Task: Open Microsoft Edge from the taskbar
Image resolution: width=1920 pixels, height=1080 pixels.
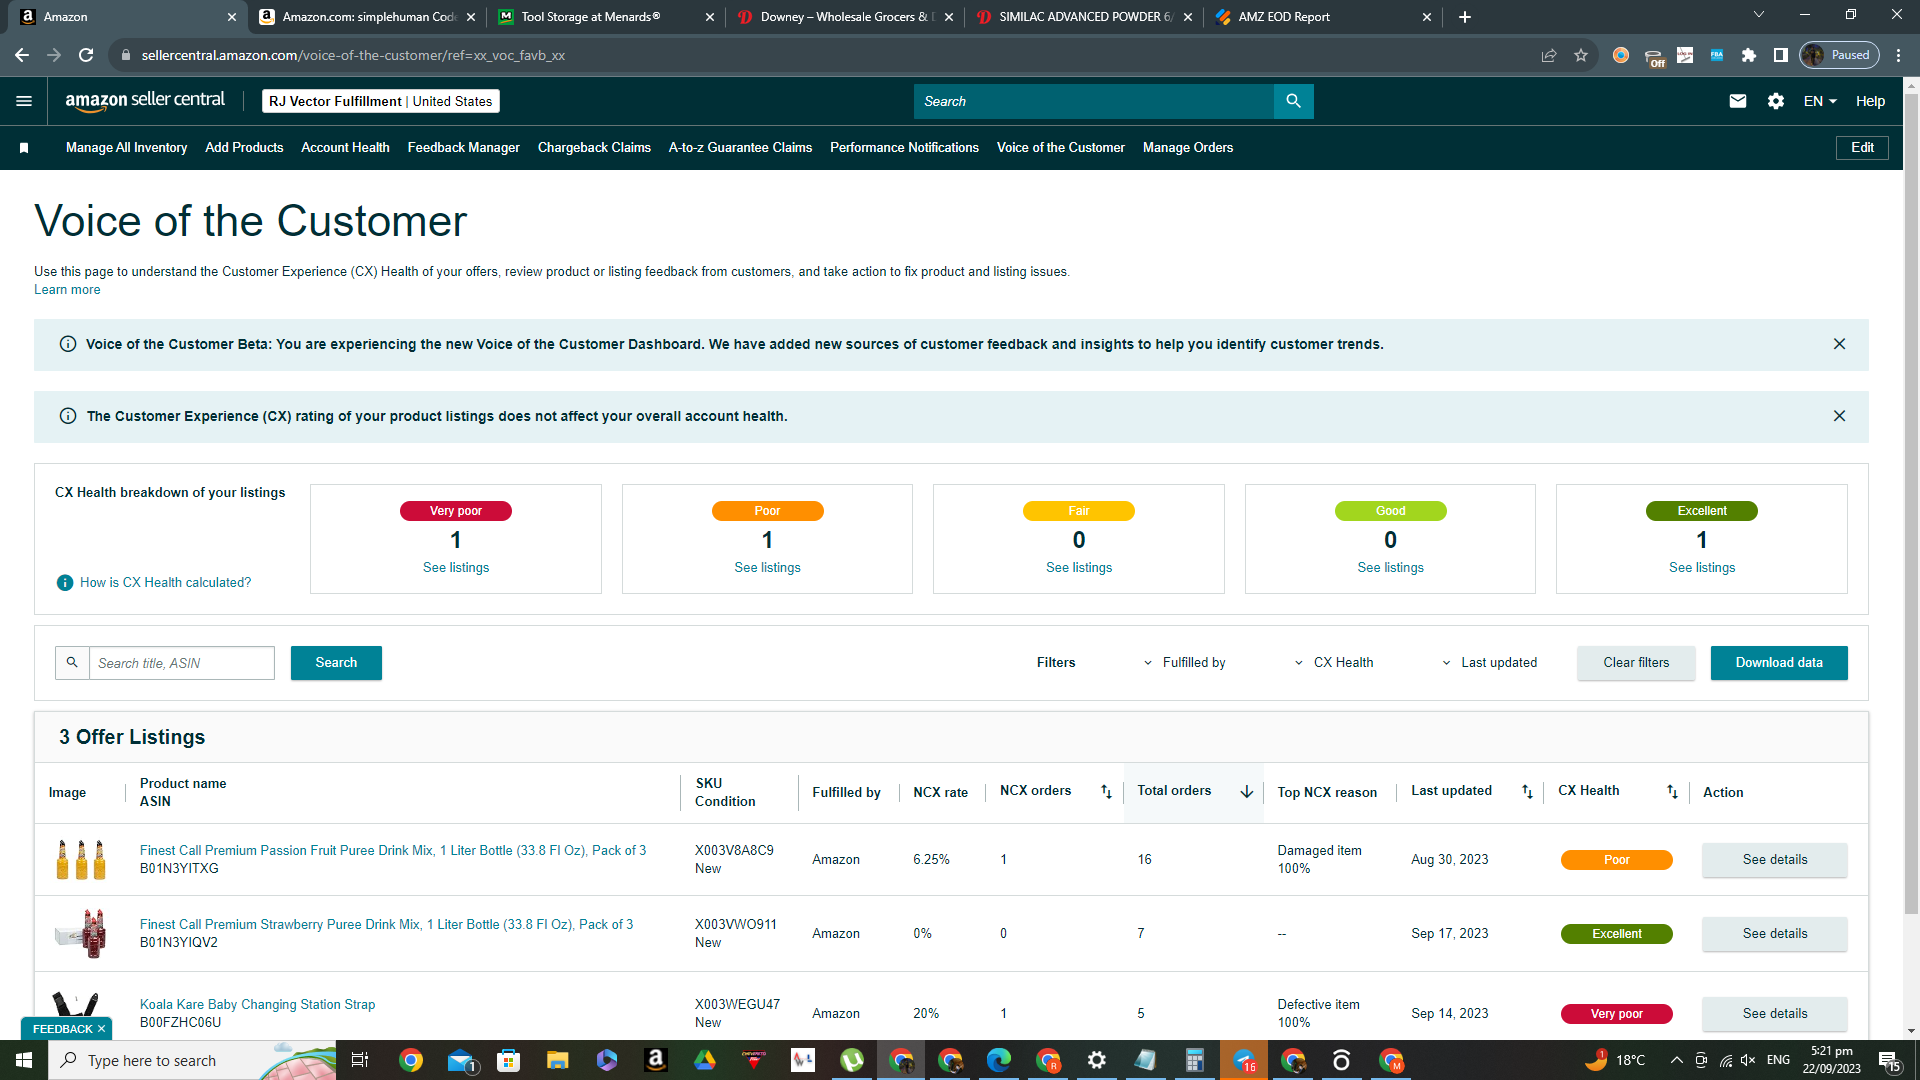Action: [x=999, y=1060]
